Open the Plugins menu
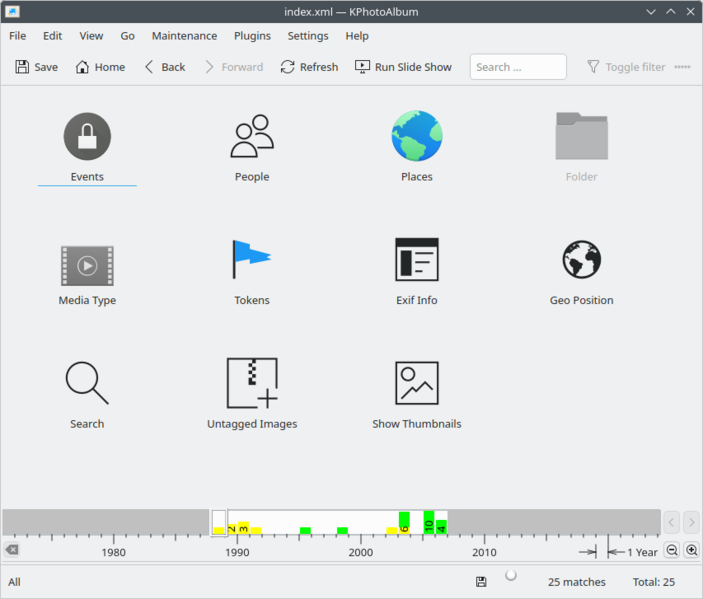 point(252,36)
